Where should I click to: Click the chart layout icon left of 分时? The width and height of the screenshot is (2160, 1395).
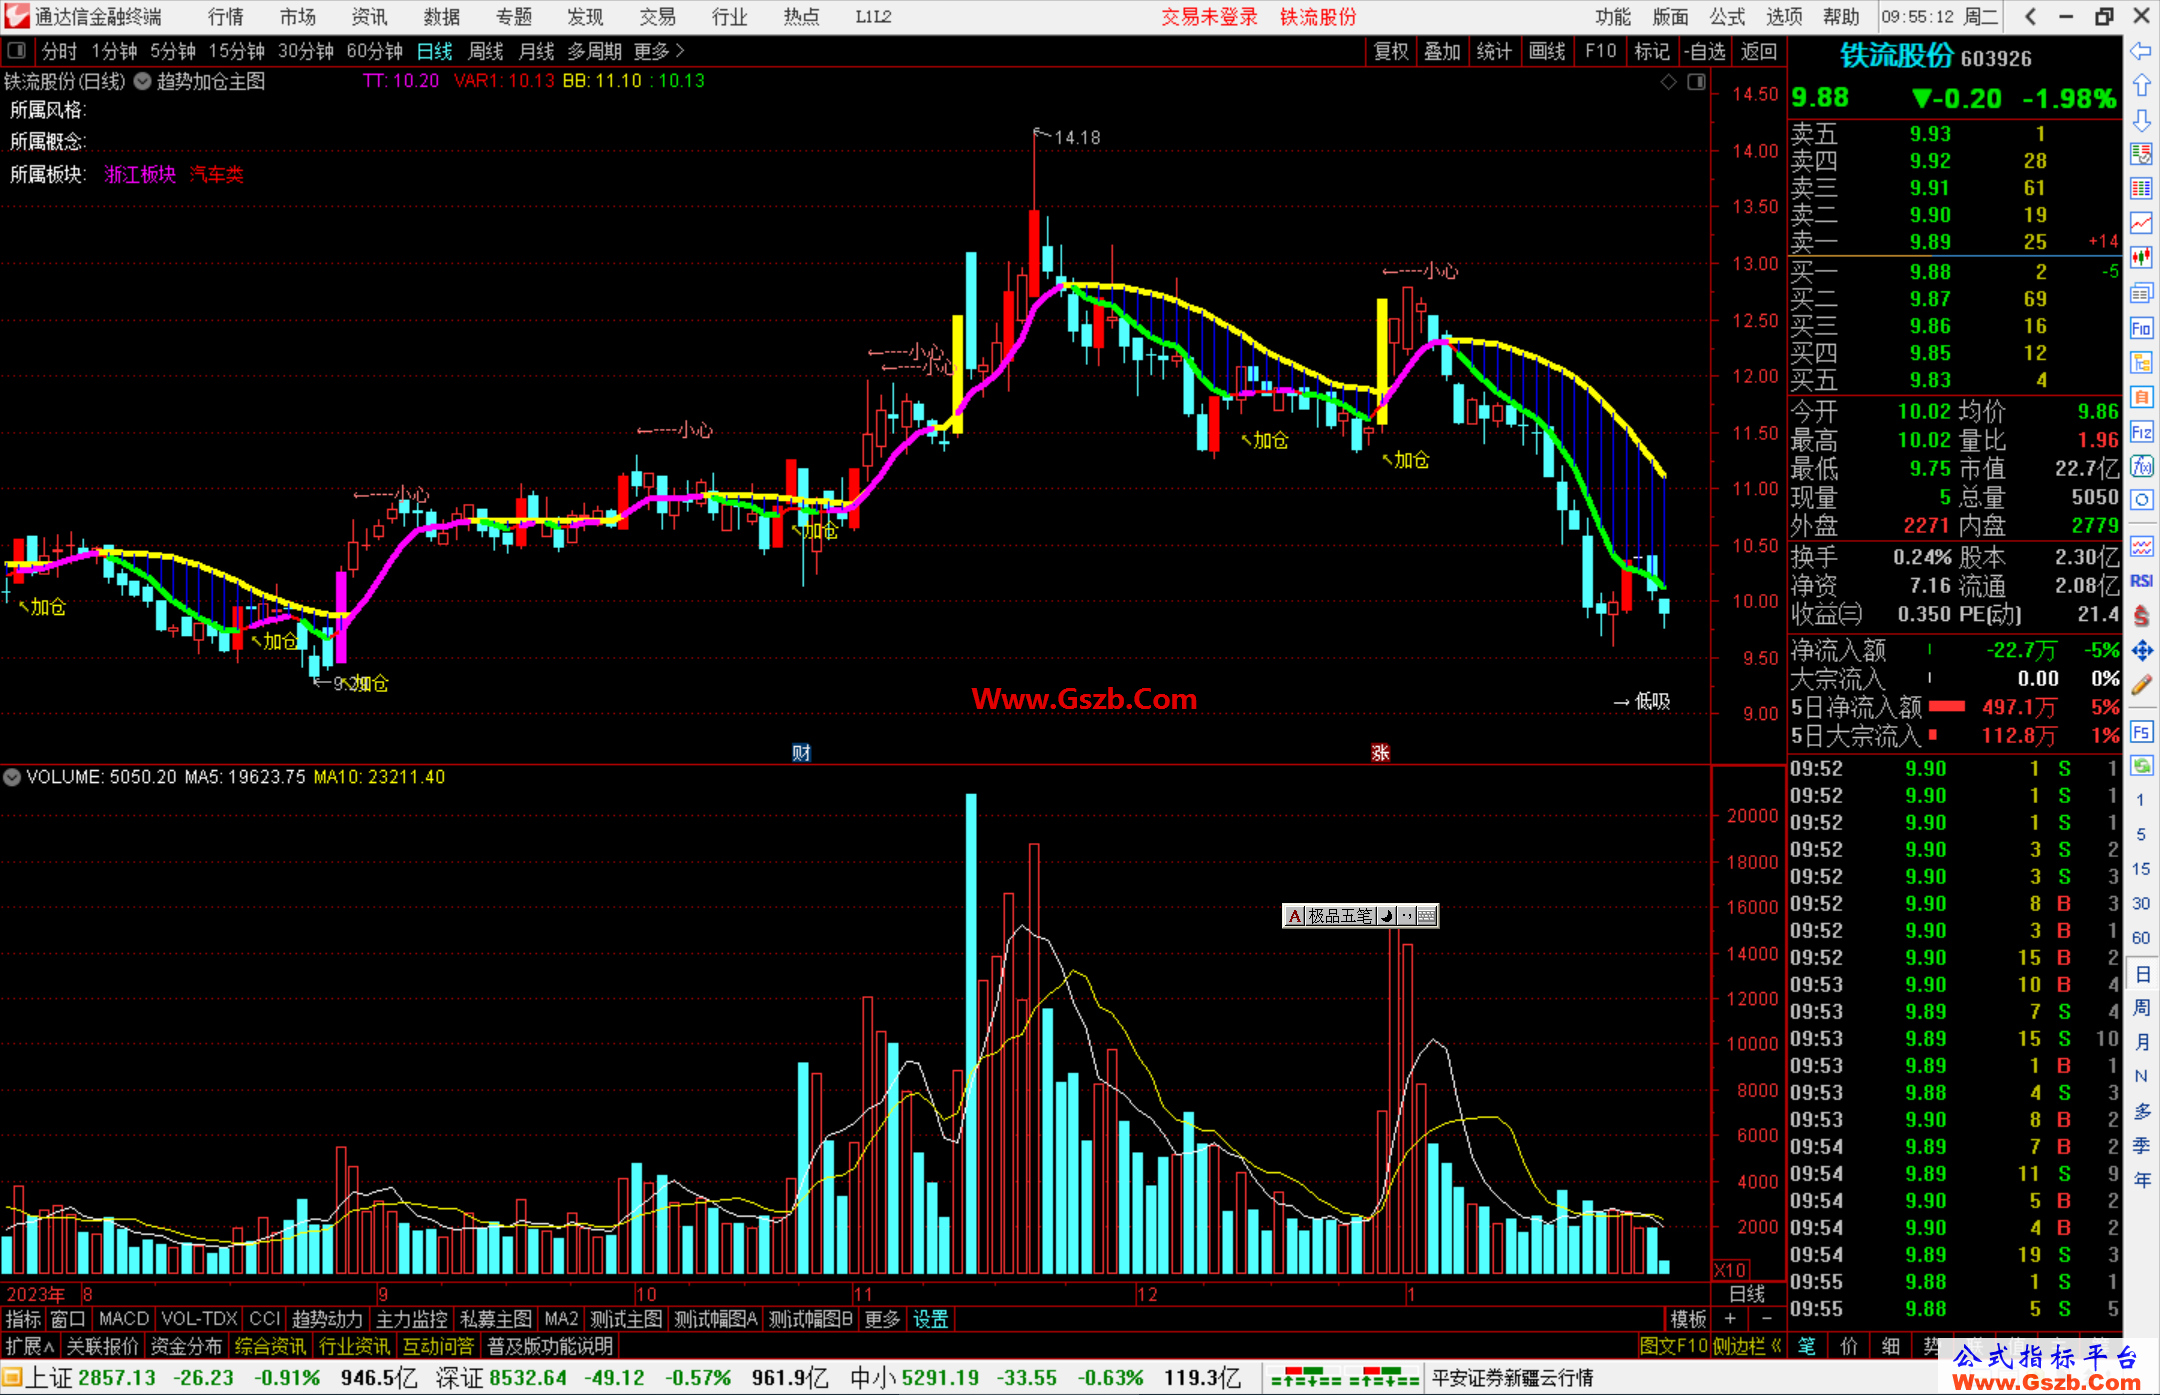click(x=16, y=50)
